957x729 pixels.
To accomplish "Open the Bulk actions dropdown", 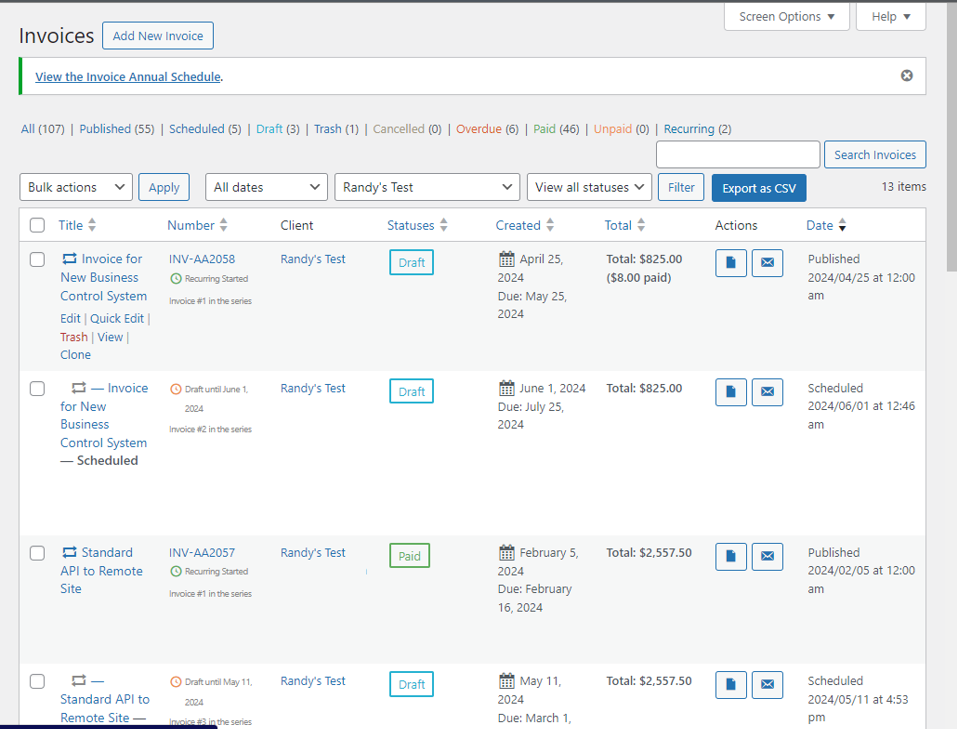I will (76, 187).
